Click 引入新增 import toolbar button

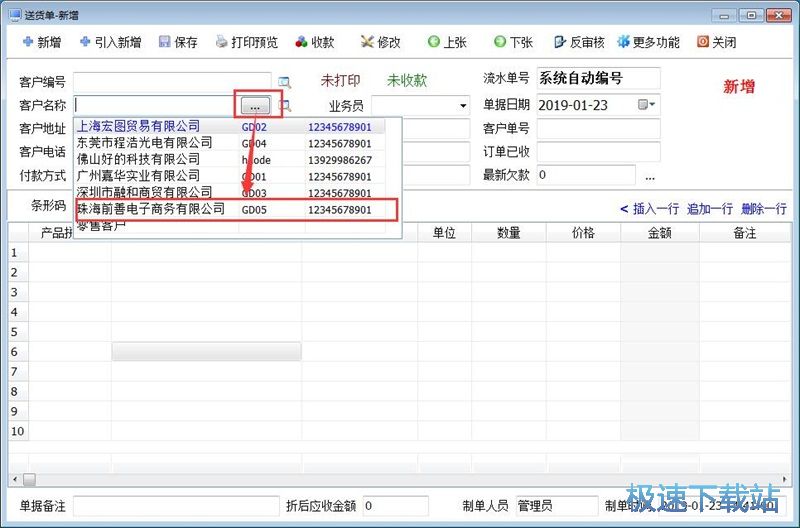pos(110,42)
